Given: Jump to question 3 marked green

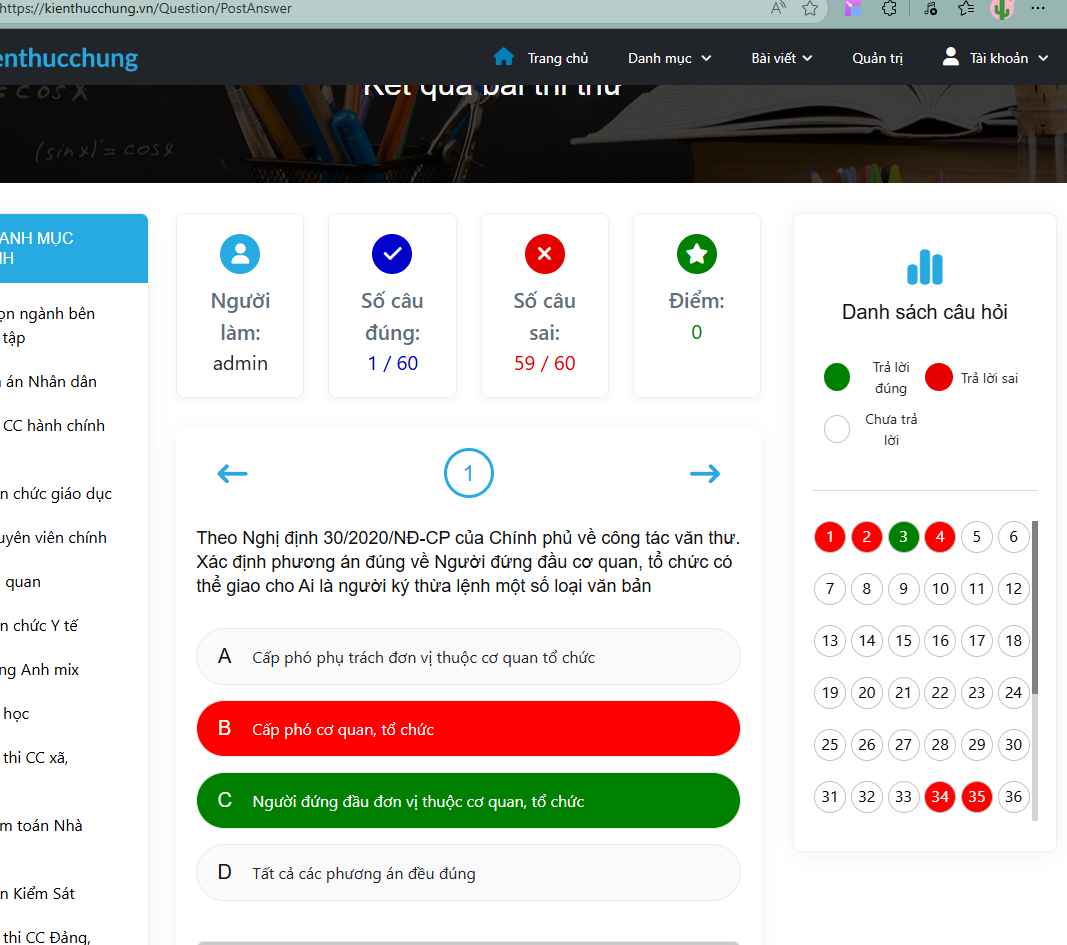Looking at the screenshot, I should point(903,537).
